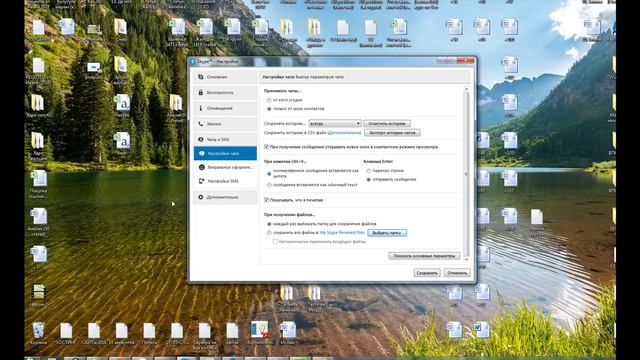The image size is (640, 360).
Task: Toggle "Показывать, что я печатаю" checkbox
Action: tap(267, 200)
